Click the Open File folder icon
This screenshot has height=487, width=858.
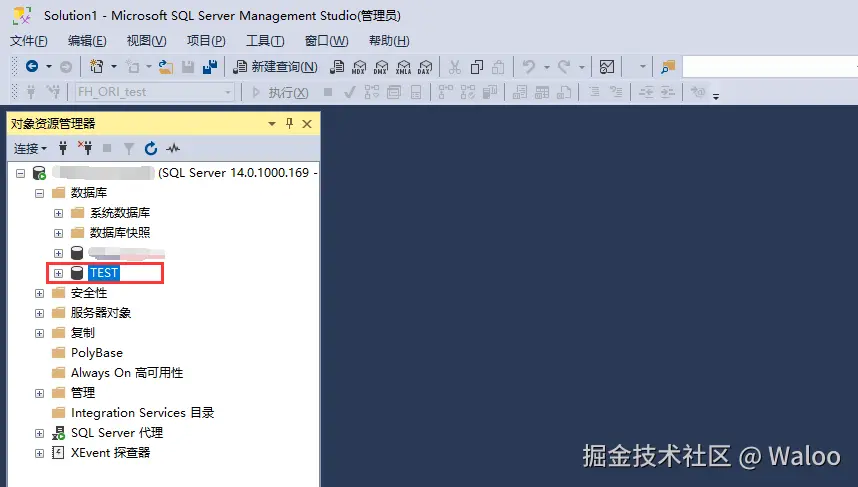pyautogui.click(x=166, y=67)
